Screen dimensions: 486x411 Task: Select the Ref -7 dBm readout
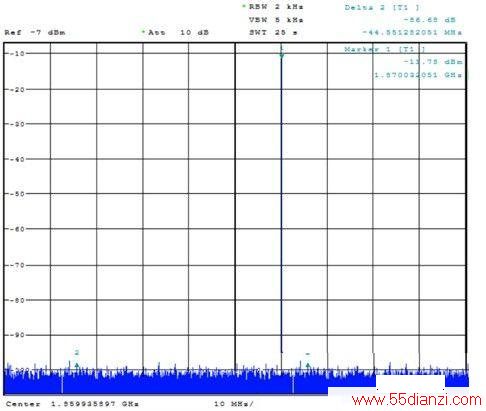point(35,32)
